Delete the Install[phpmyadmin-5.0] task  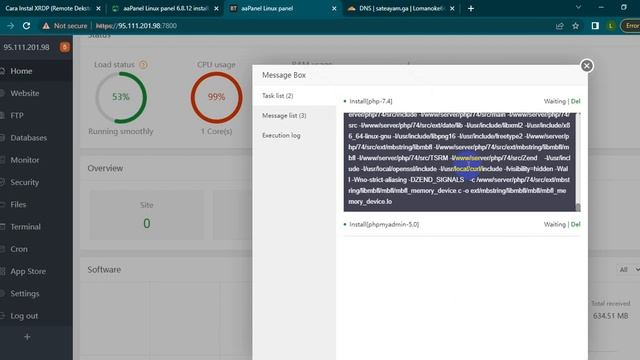576,224
